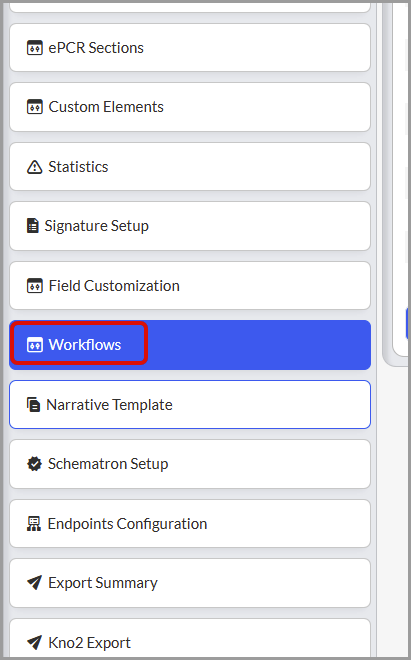The image size is (411, 660).
Task: Click the ePCR Sections icon
Action: [x=35, y=48]
